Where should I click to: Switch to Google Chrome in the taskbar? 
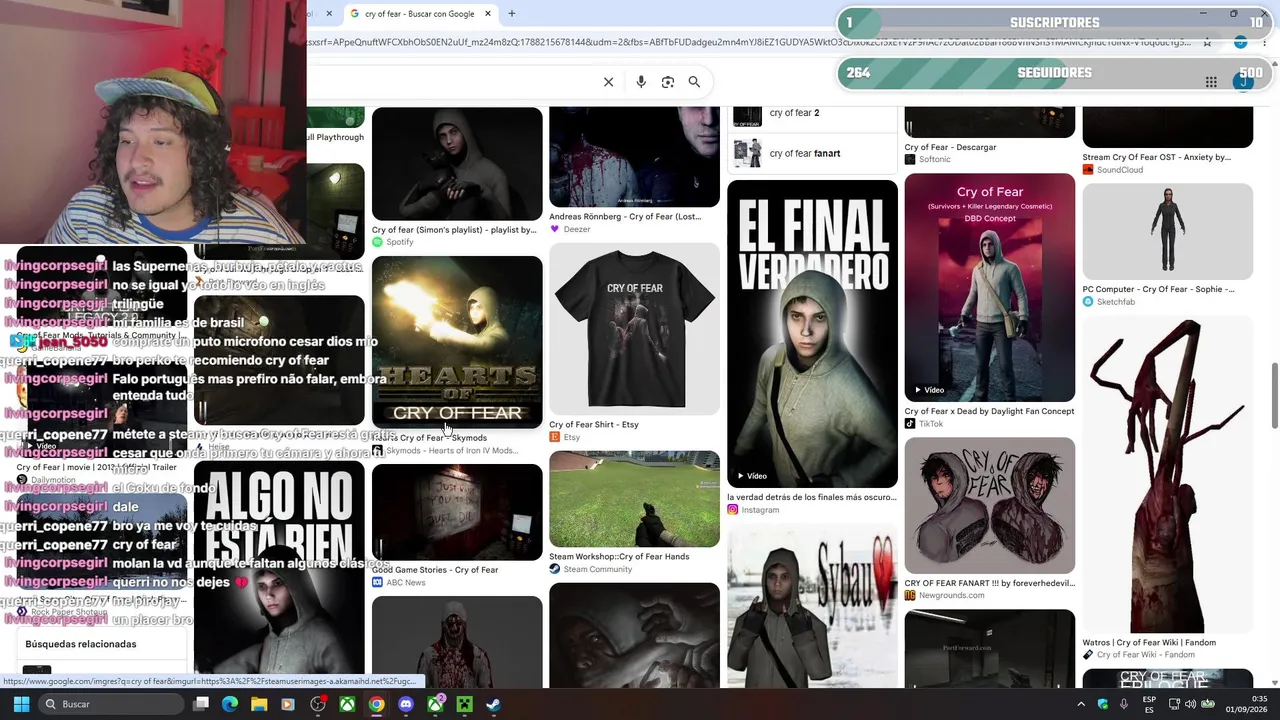[376, 704]
